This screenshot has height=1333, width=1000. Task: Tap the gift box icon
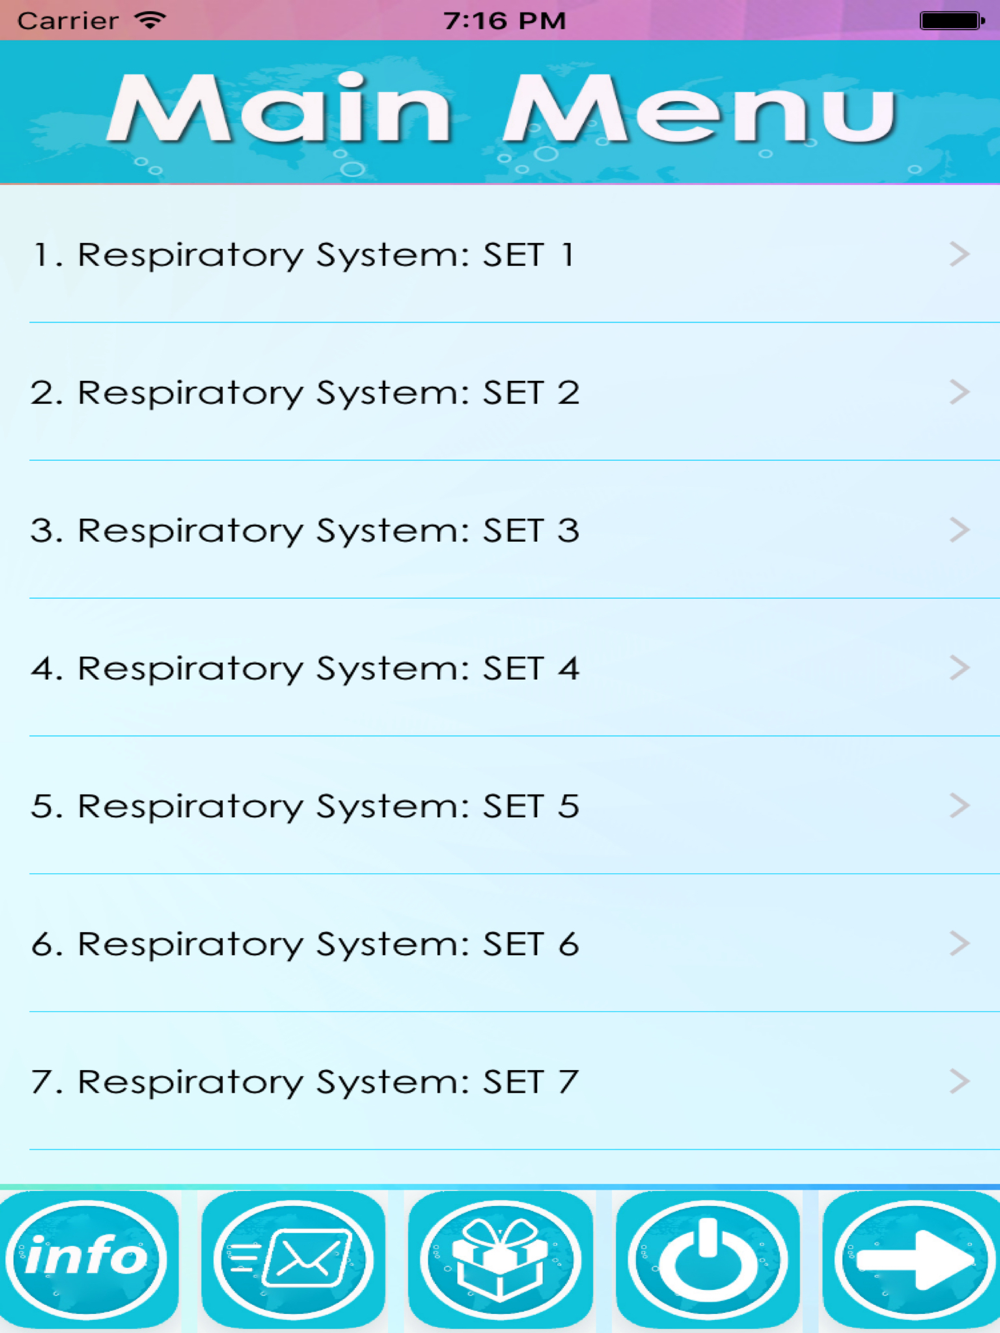(x=500, y=1258)
